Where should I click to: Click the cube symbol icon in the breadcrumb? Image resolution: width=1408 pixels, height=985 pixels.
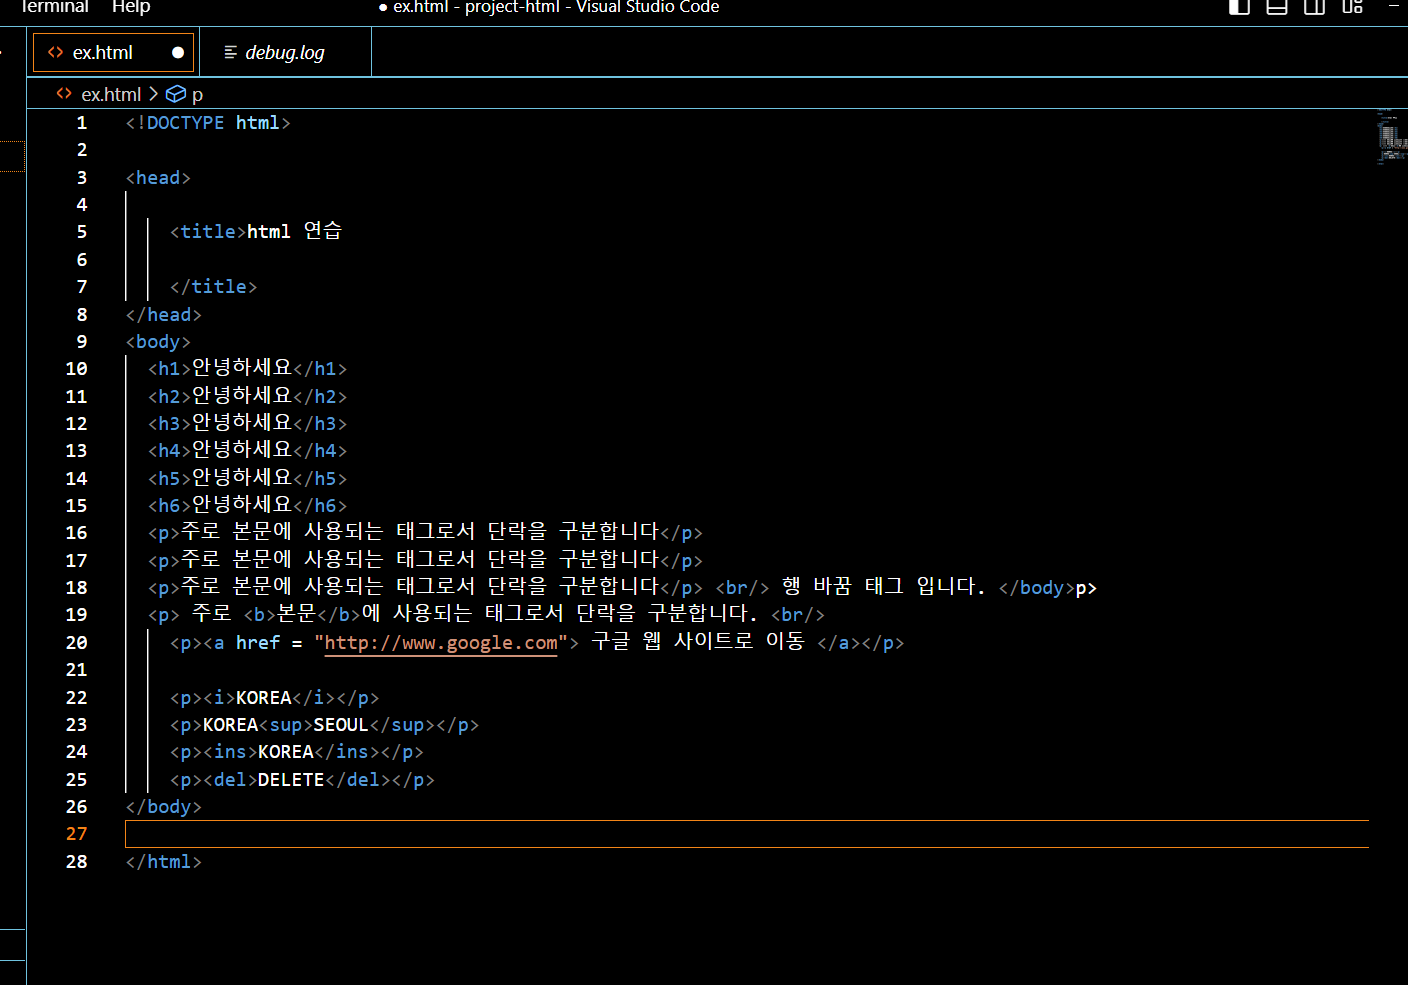[176, 93]
